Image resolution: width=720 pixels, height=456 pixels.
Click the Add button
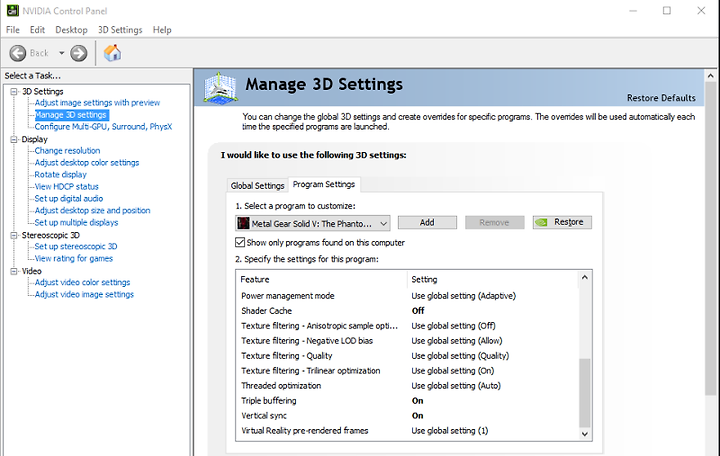tap(427, 222)
